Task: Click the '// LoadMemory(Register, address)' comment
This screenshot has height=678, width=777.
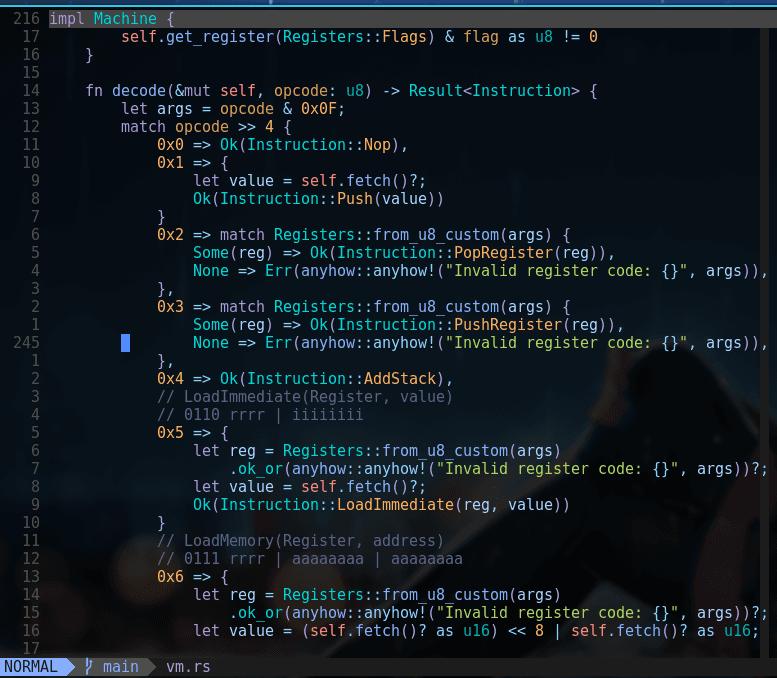Action: 300,540
